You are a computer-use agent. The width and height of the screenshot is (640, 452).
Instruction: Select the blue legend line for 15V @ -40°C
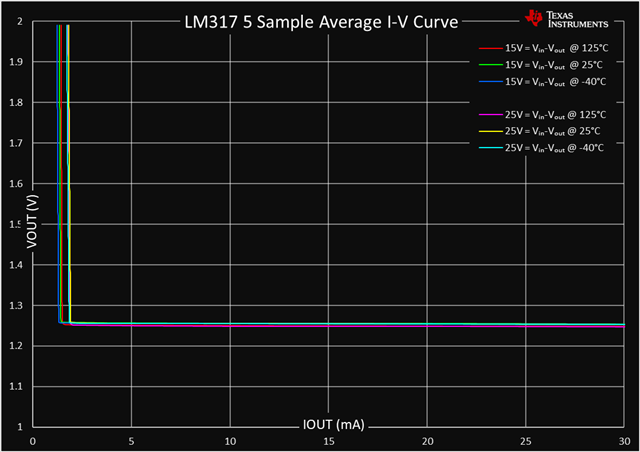(x=491, y=82)
